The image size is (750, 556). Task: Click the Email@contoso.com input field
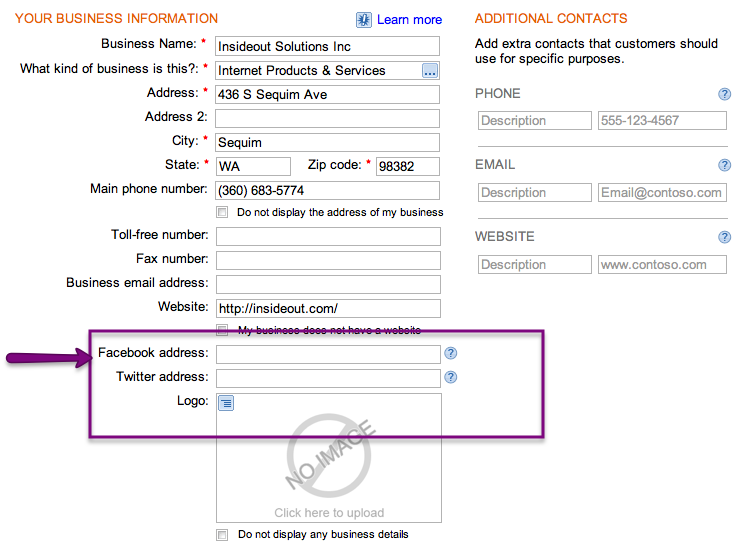(661, 193)
